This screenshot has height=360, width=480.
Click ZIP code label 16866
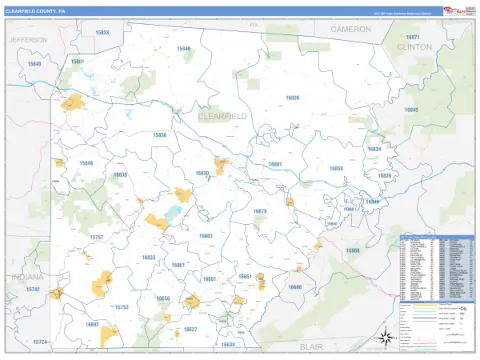(x=352, y=250)
